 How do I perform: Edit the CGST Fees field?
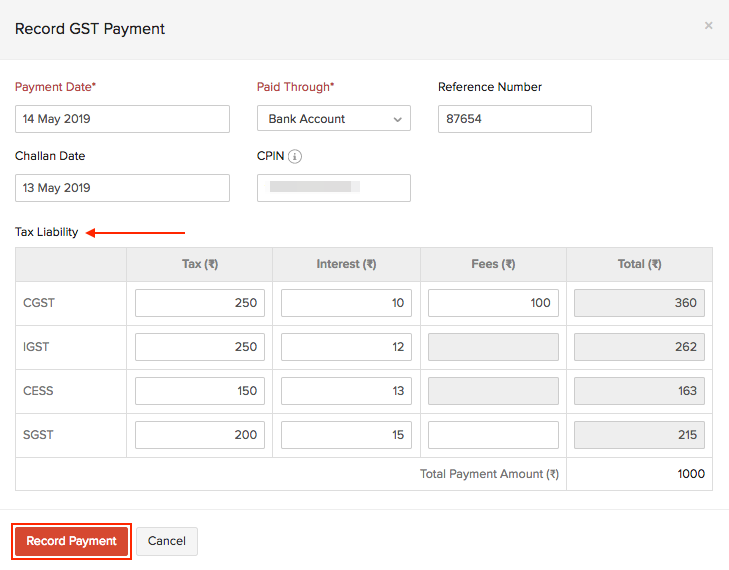493,303
